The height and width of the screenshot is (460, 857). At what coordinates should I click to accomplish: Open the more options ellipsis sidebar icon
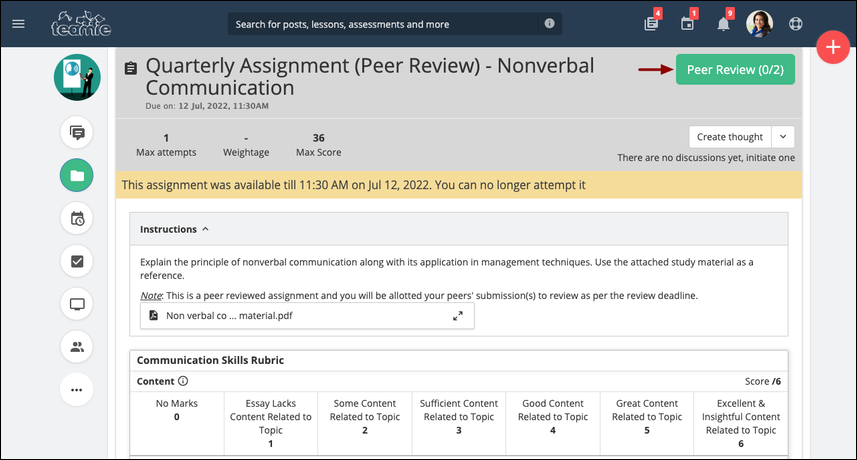tap(77, 390)
